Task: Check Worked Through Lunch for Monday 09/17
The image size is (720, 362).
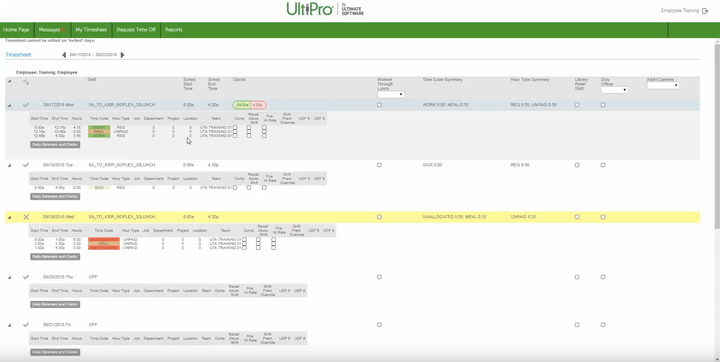Action: click(x=379, y=105)
